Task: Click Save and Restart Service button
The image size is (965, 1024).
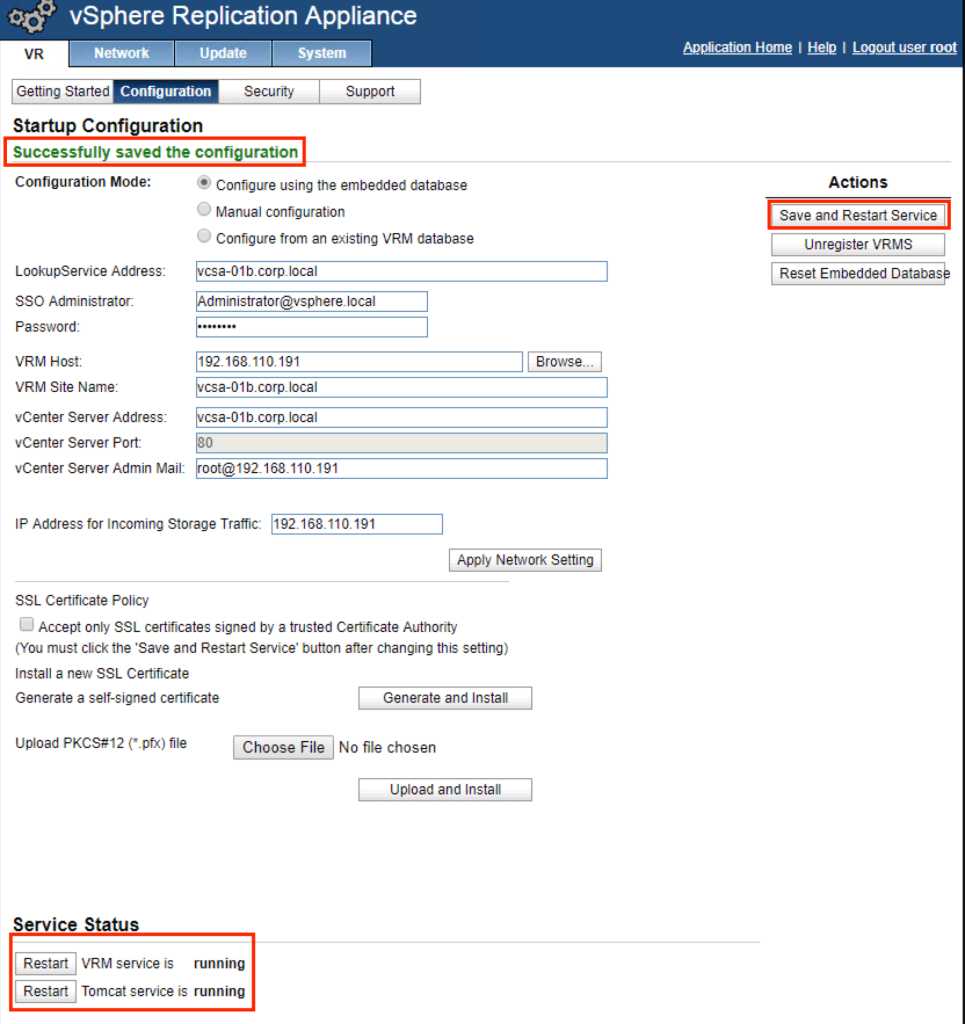Action: [x=858, y=215]
